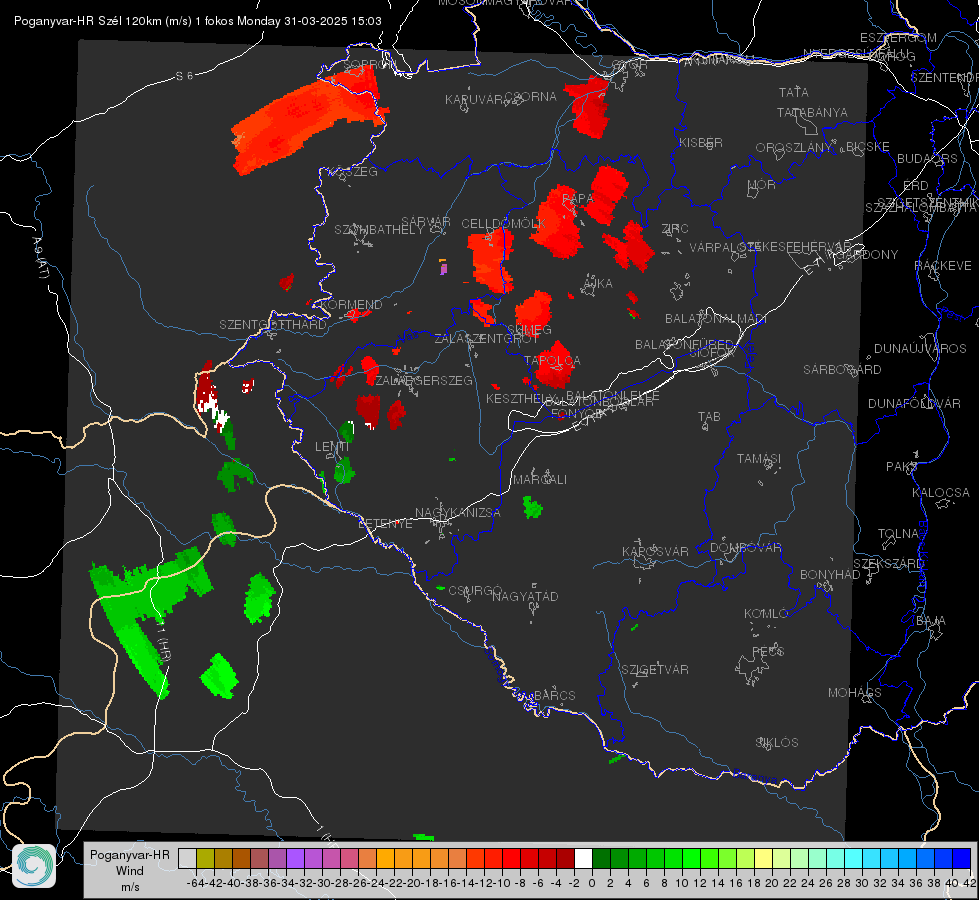Click the 'DOMBOVAR' city label
Screen dimensions: 979x900
click(x=745, y=548)
